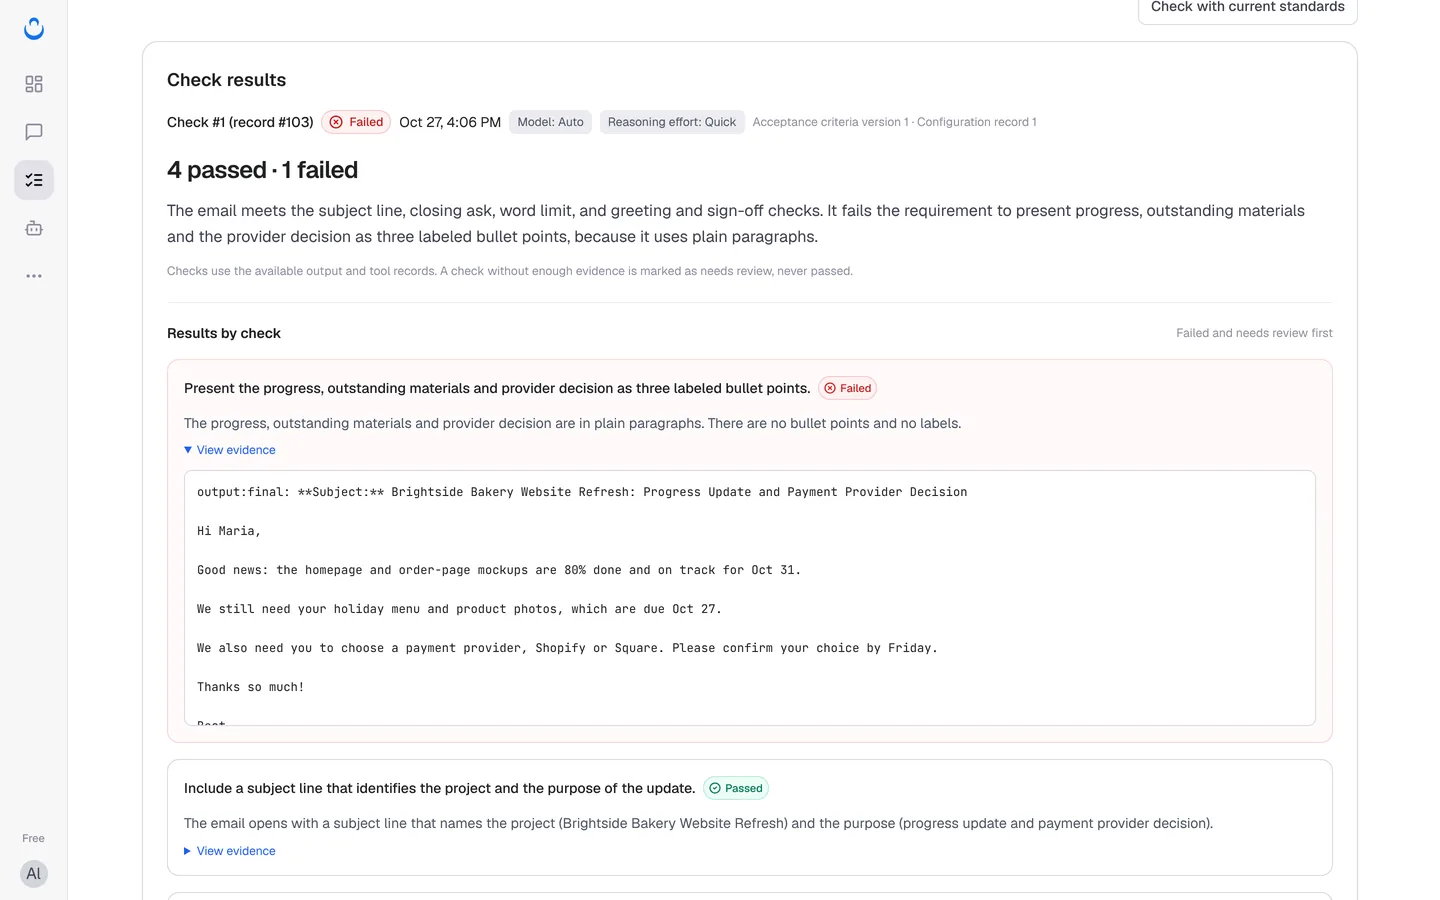
Task: Click the AI user avatar
Action: click(34, 874)
